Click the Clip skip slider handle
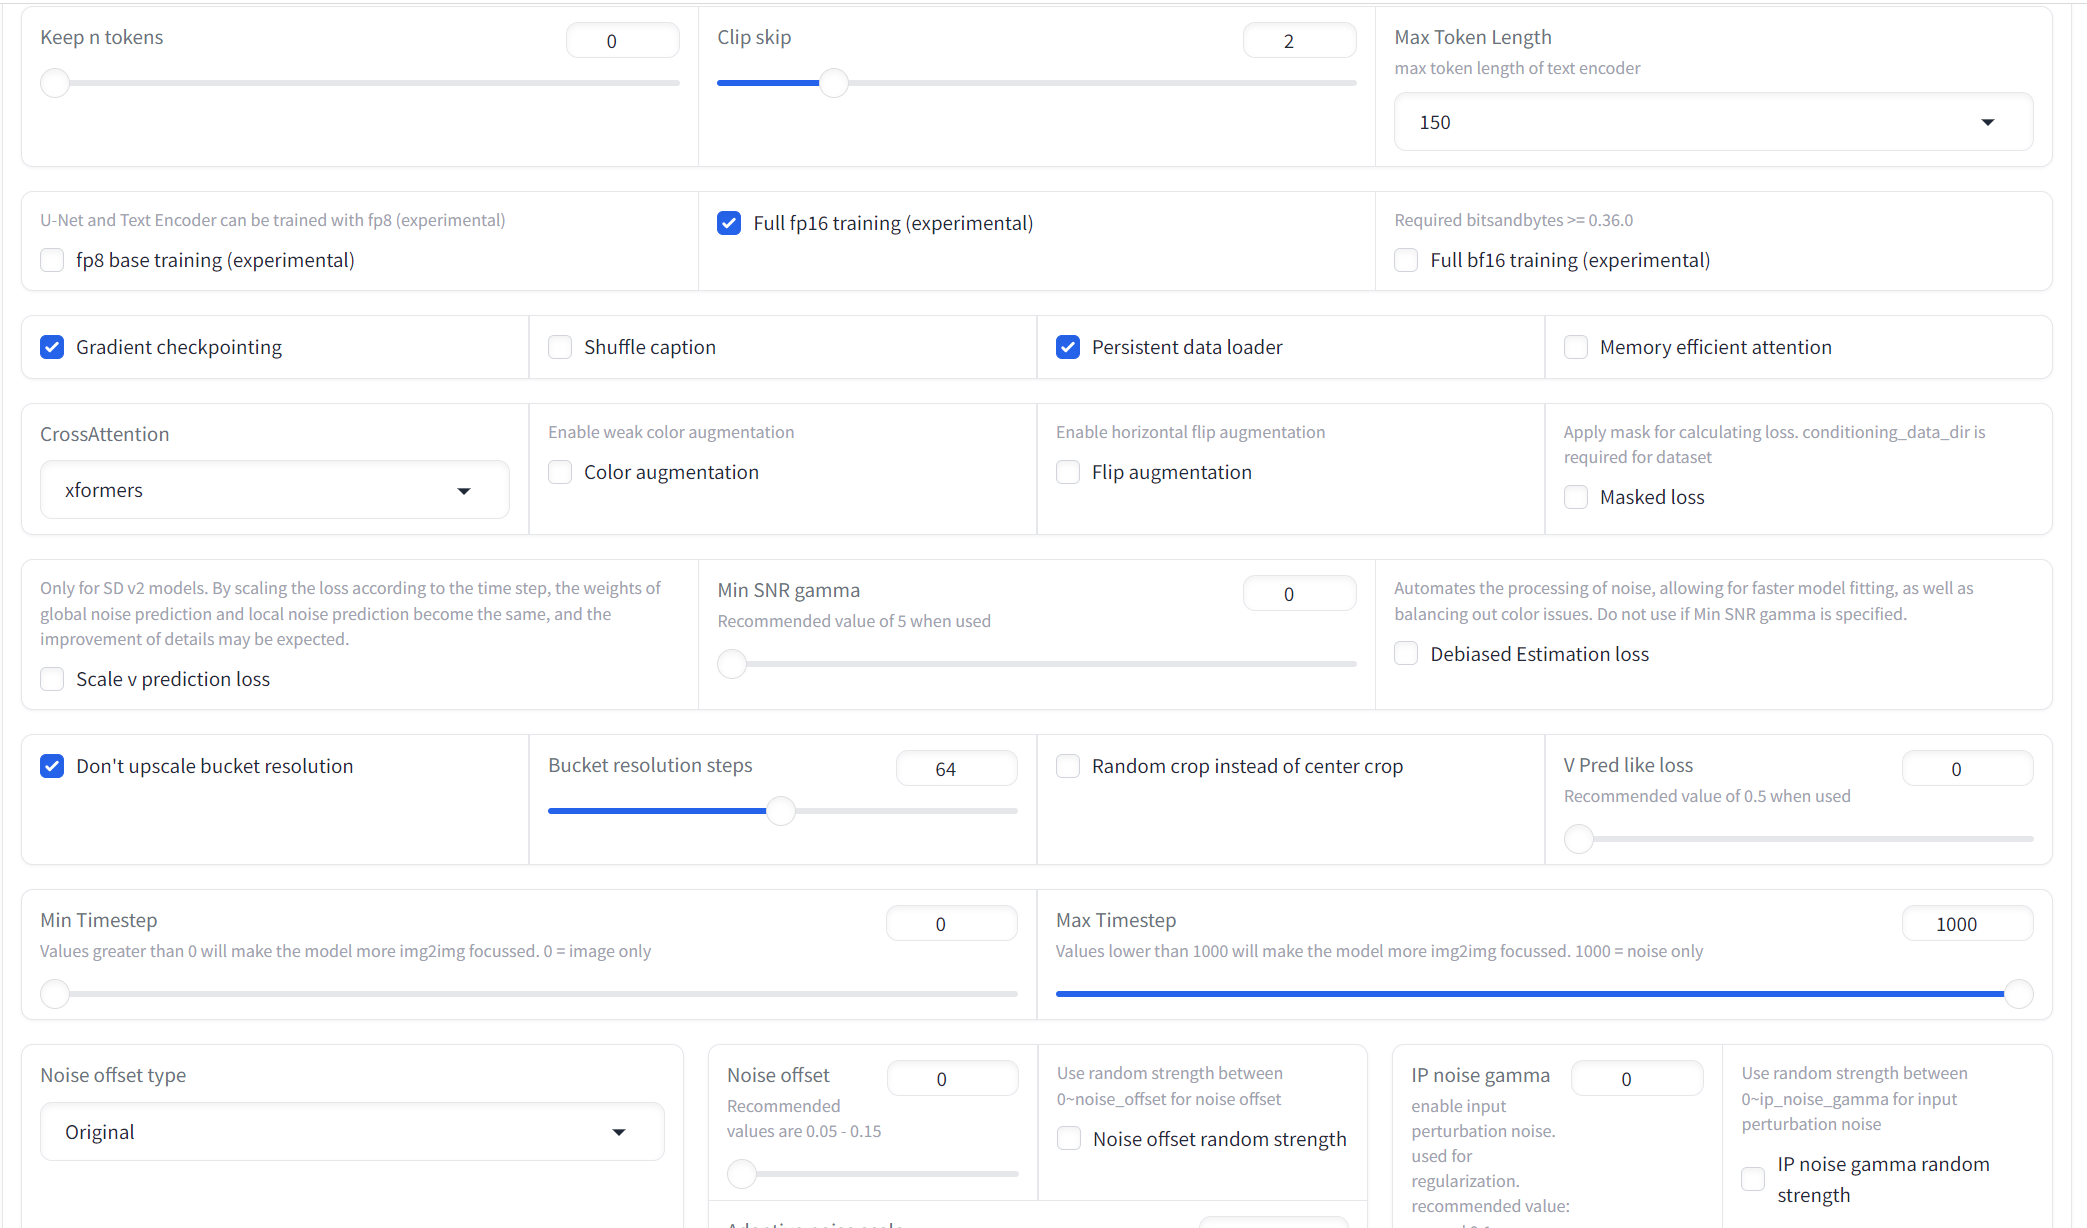 click(x=834, y=83)
